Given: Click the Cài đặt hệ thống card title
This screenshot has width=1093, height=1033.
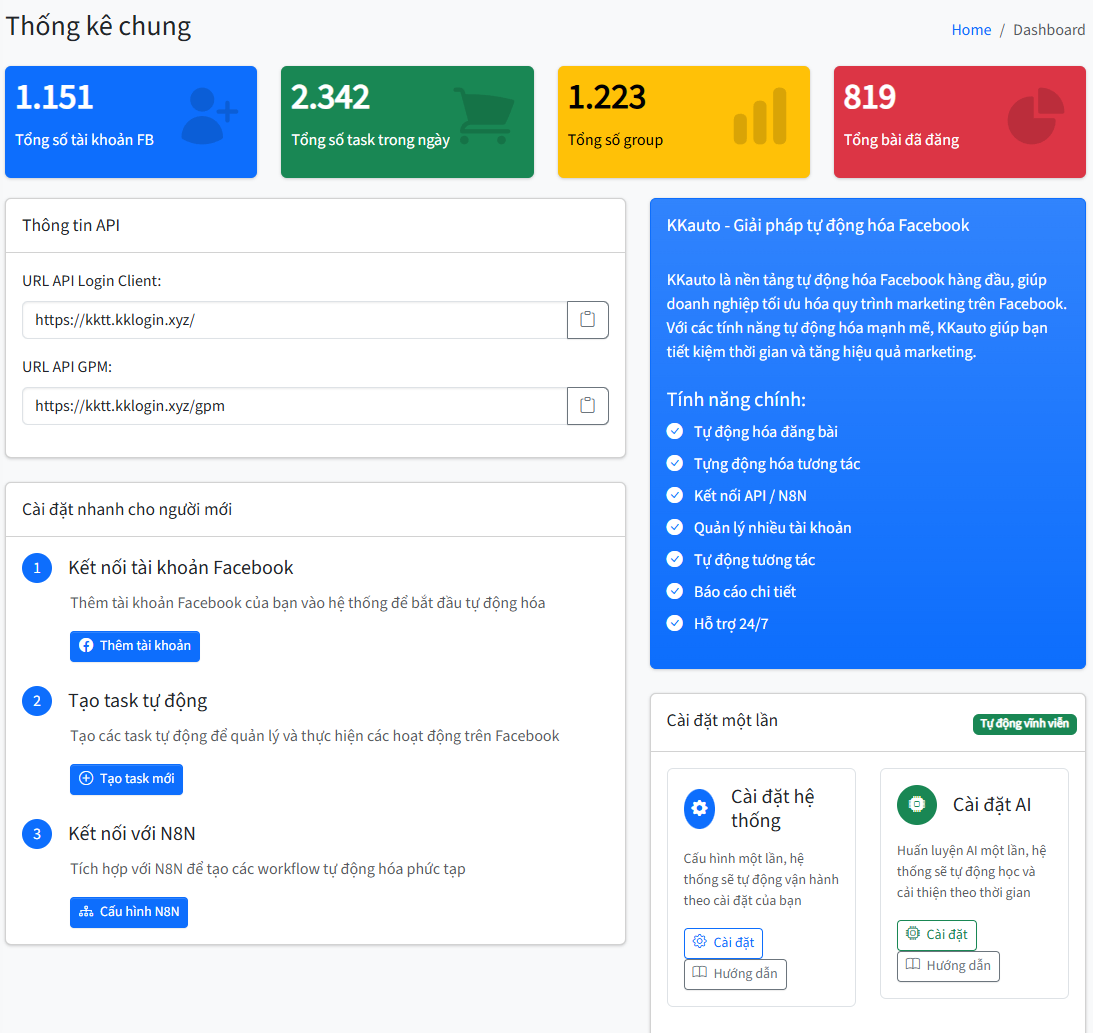Looking at the screenshot, I should (772, 809).
